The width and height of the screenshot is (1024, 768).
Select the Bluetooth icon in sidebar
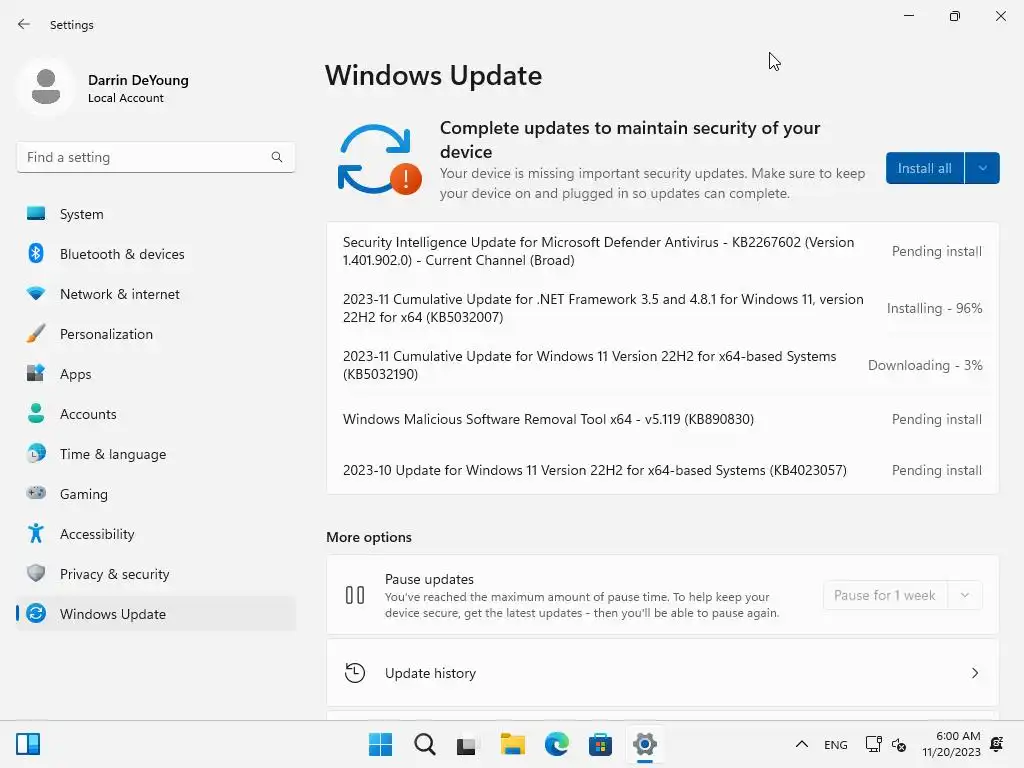pyautogui.click(x=36, y=253)
